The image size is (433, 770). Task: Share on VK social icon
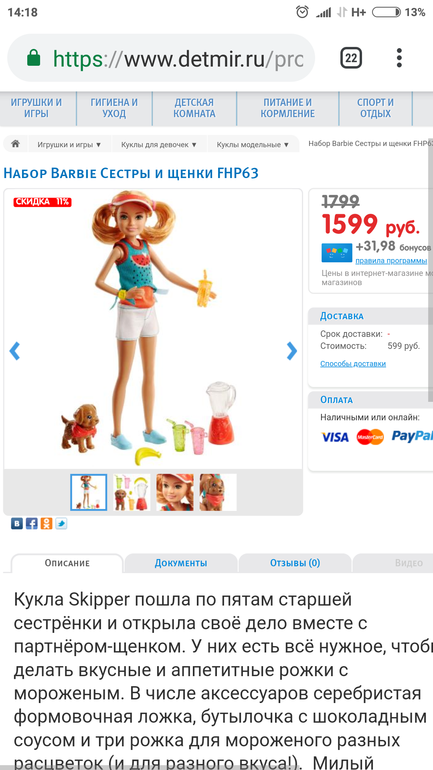(17, 523)
